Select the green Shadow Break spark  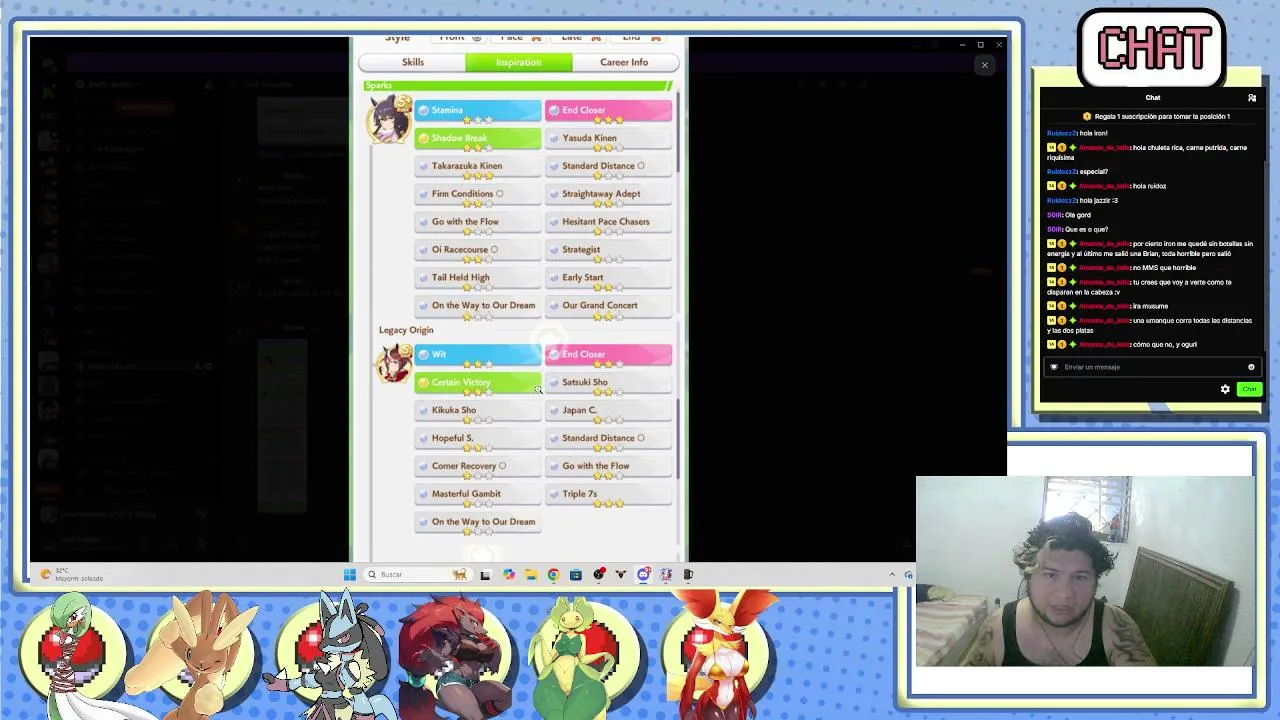[x=478, y=139]
